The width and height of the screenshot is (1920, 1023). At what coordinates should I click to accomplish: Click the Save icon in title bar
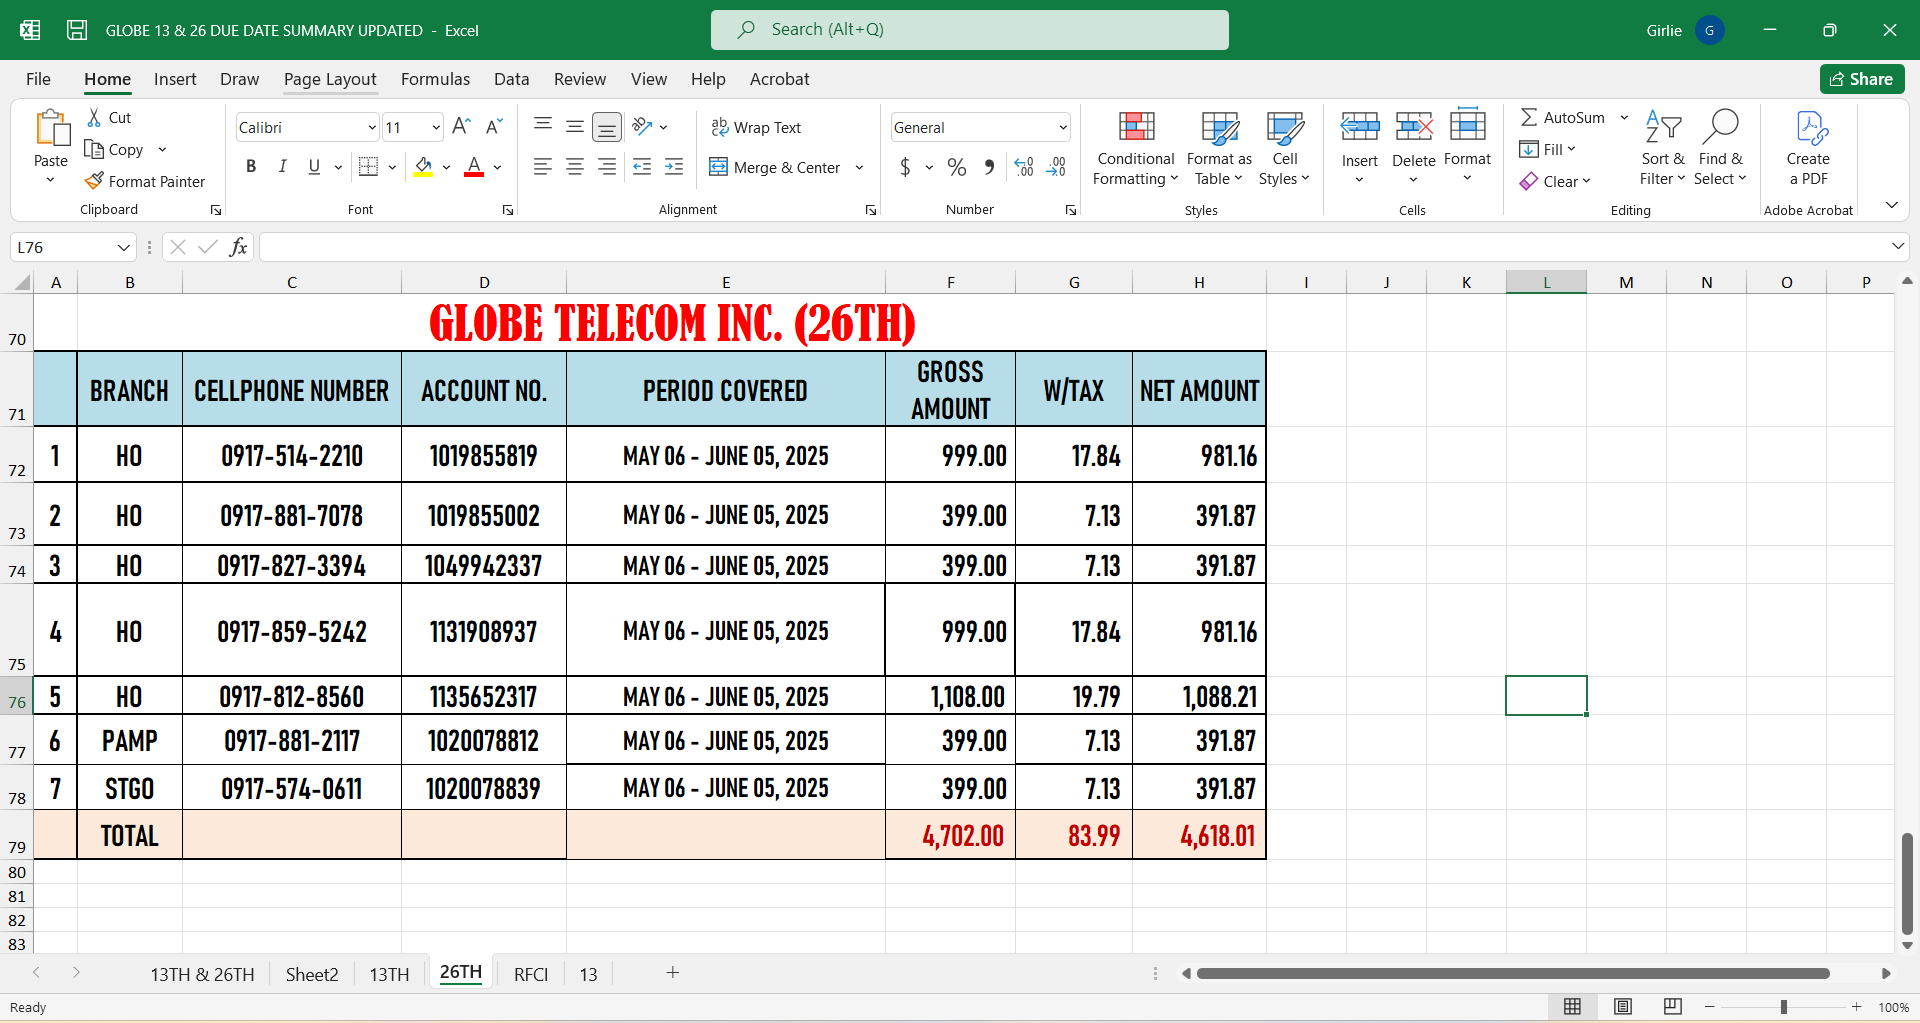77,30
